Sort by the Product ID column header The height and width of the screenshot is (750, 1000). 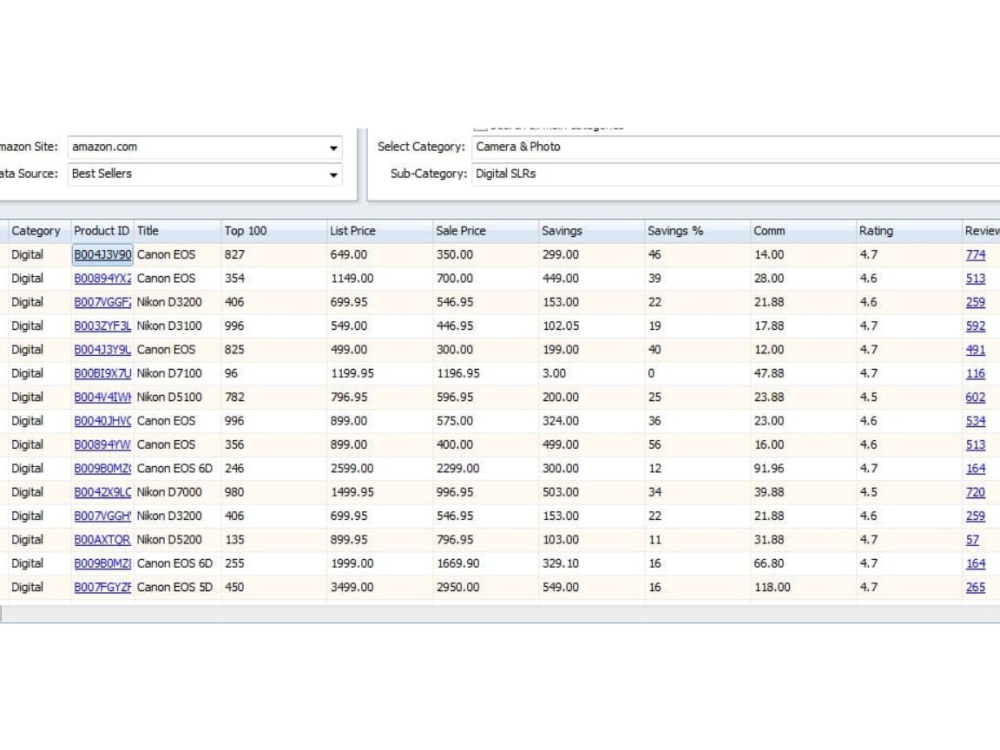click(101, 231)
